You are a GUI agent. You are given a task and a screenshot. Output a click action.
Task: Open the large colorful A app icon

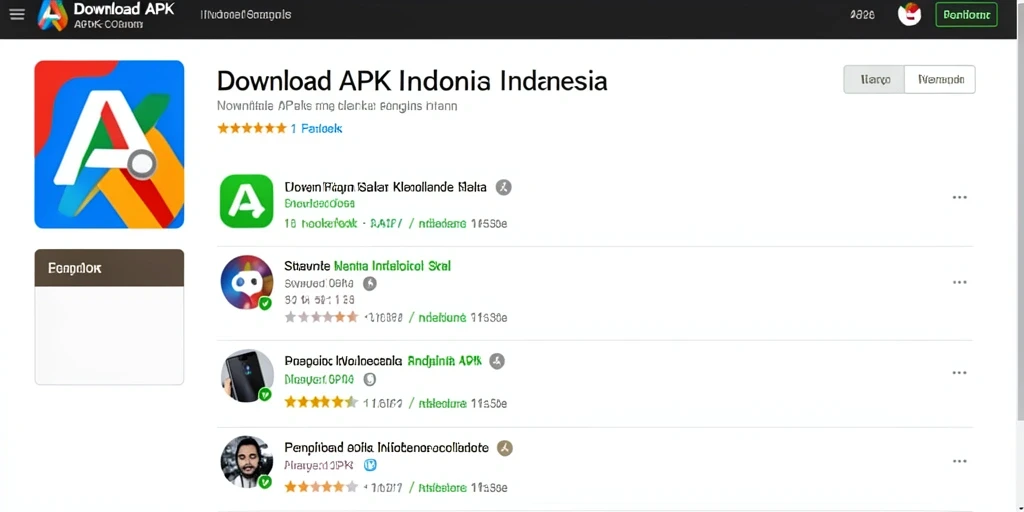(109, 144)
